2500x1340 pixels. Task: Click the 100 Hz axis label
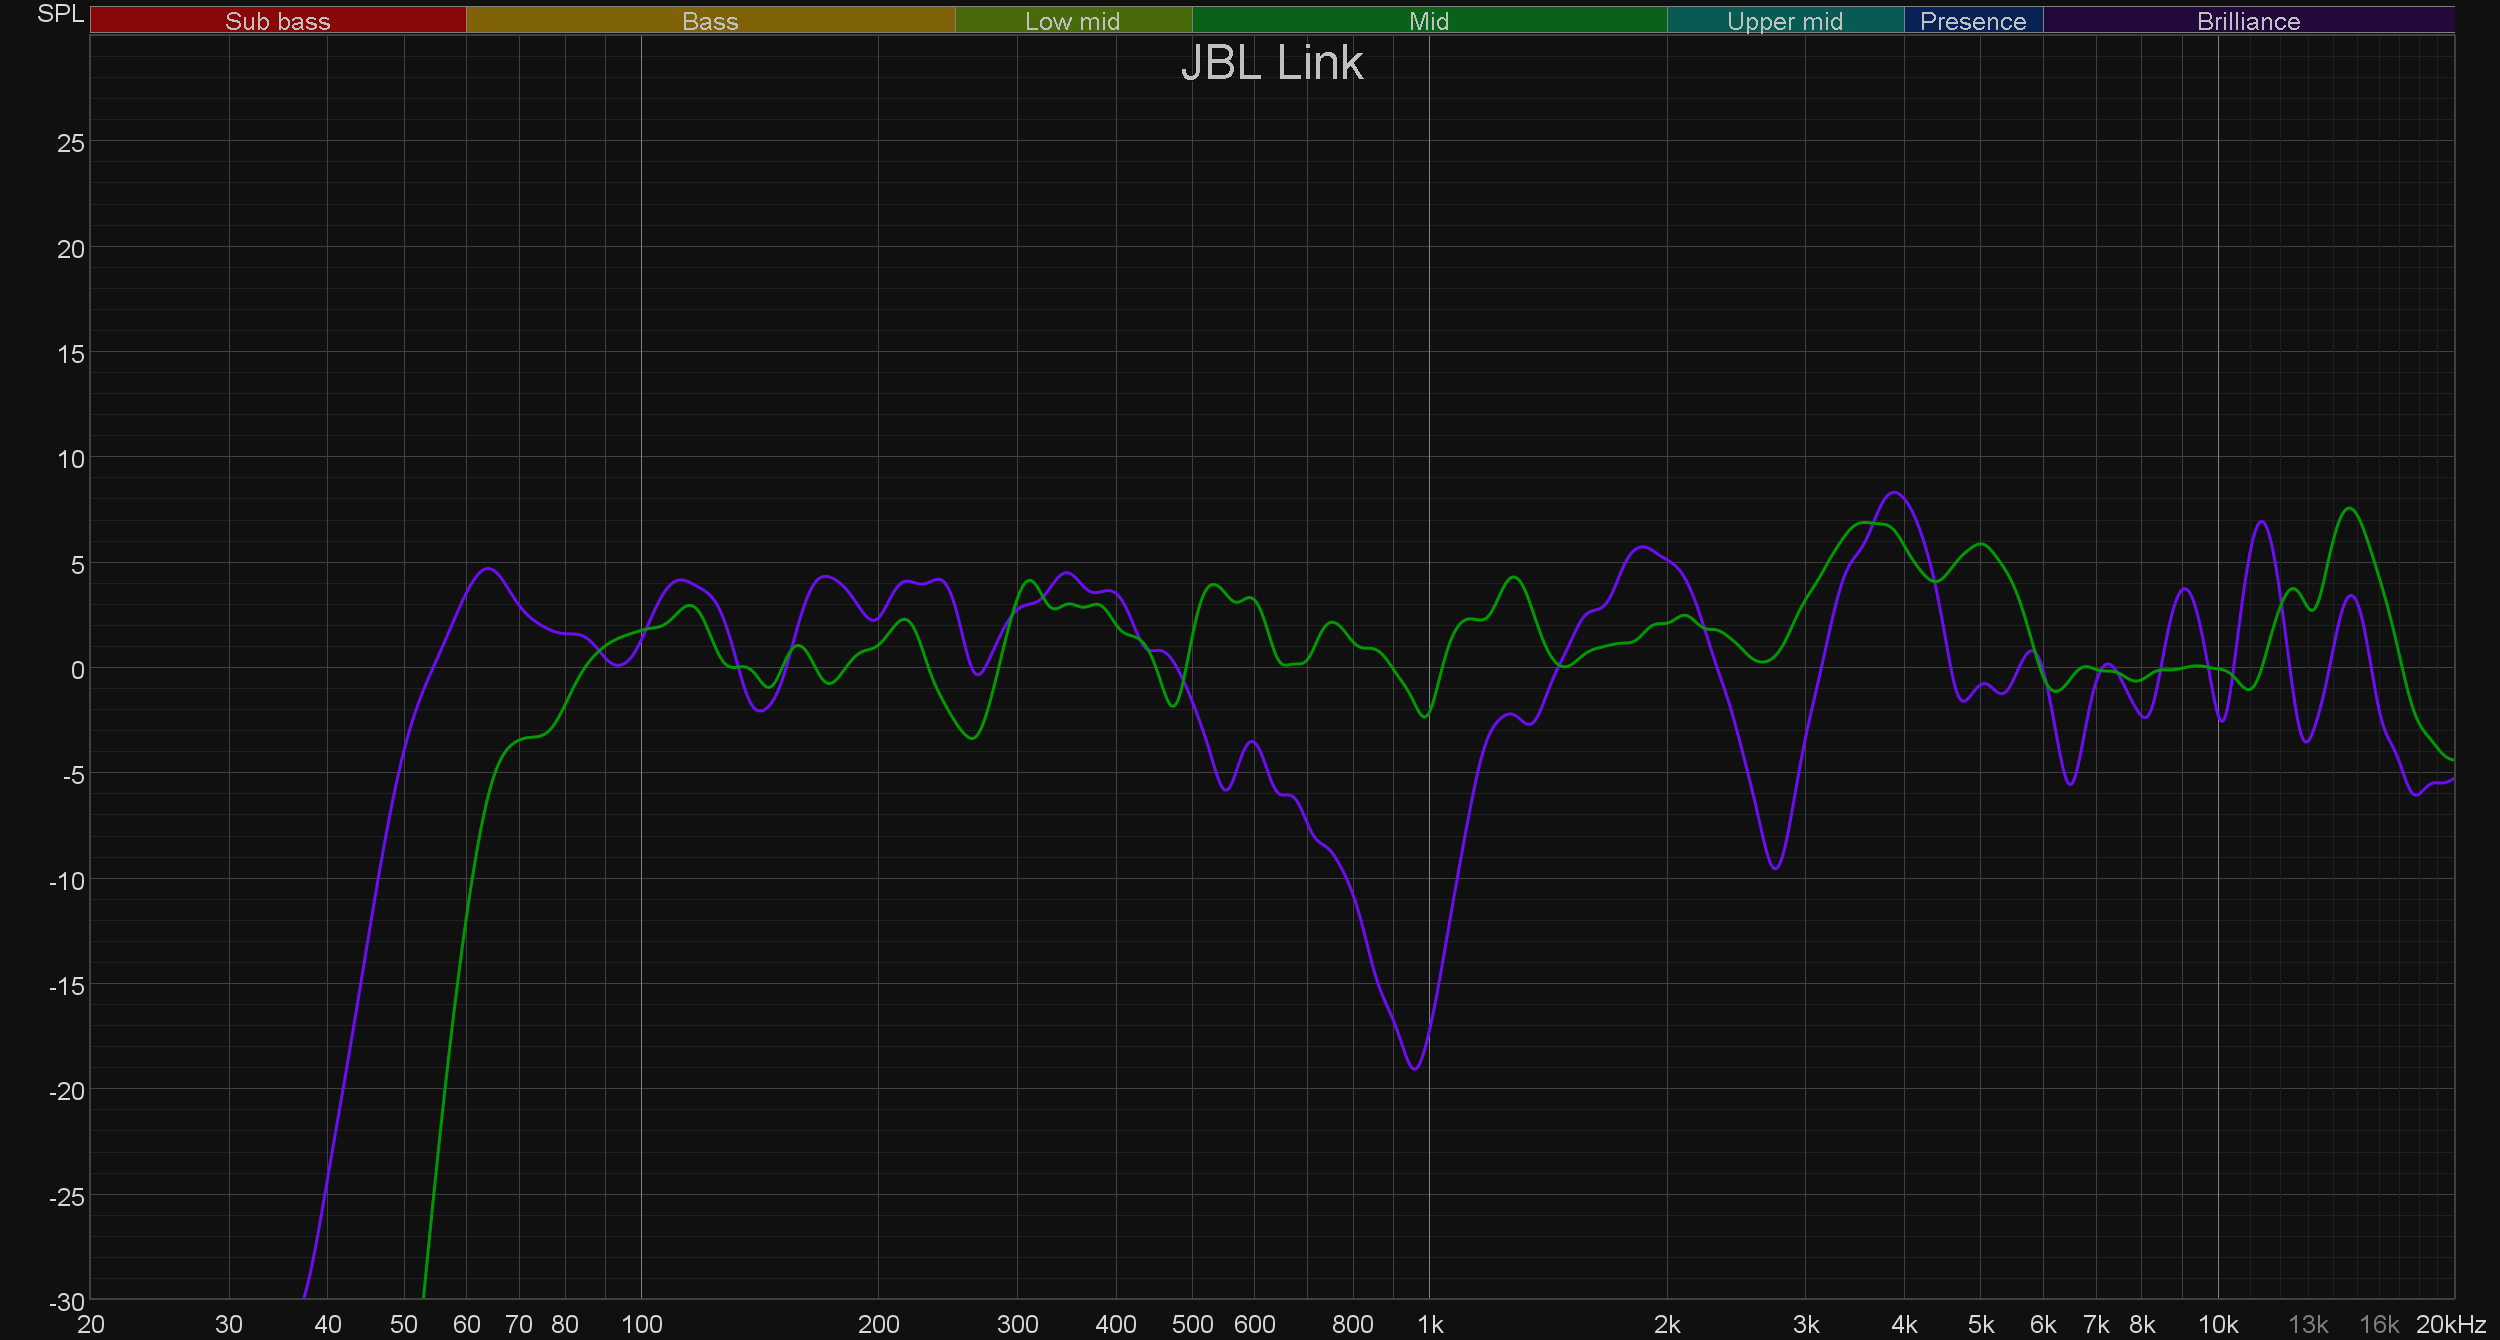pos(641,1325)
